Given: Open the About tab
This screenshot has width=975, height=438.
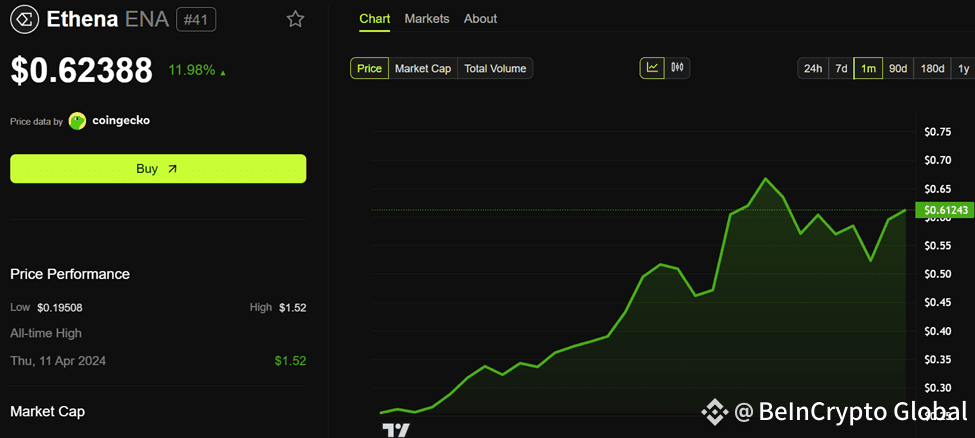Looking at the screenshot, I should coord(480,19).
